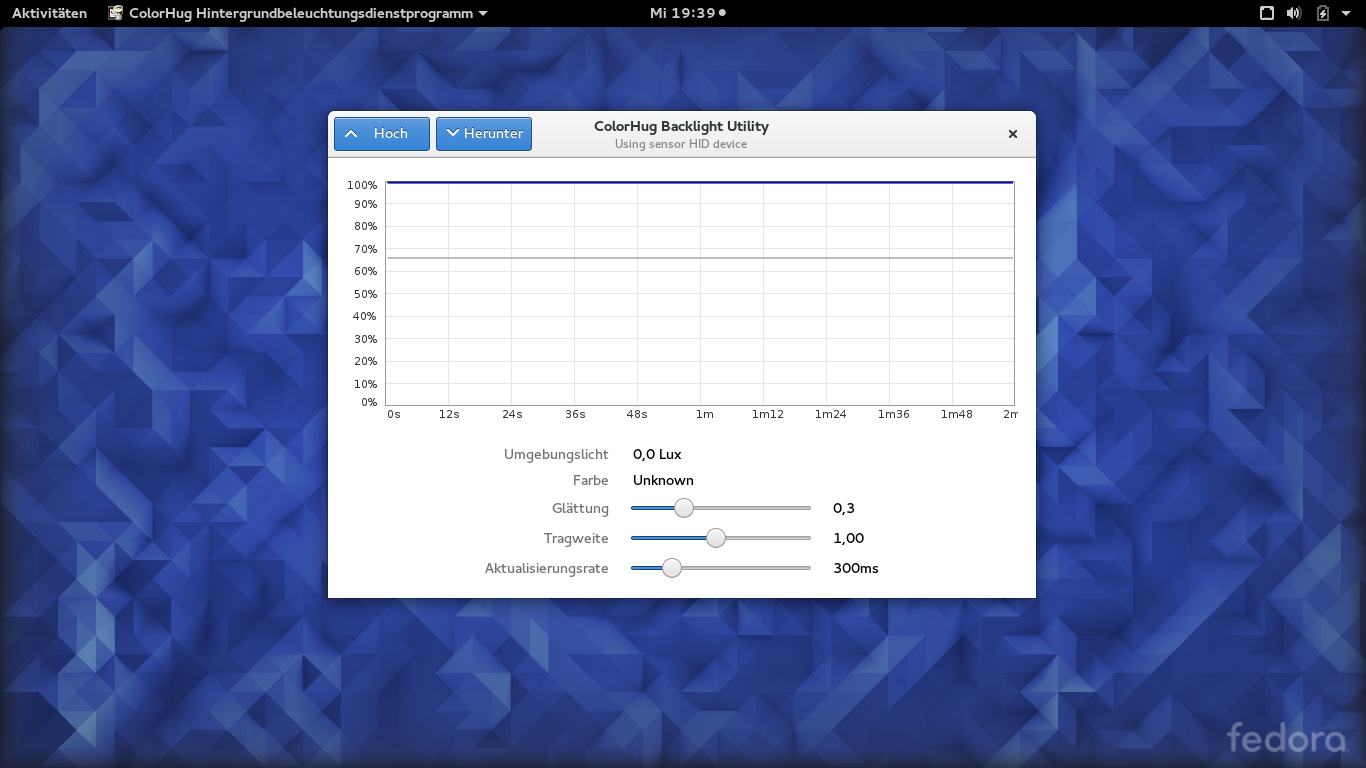Close the ColorHug Backlight Utility window
The width and height of the screenshot is (1366, 768).
pos(1012,134)
